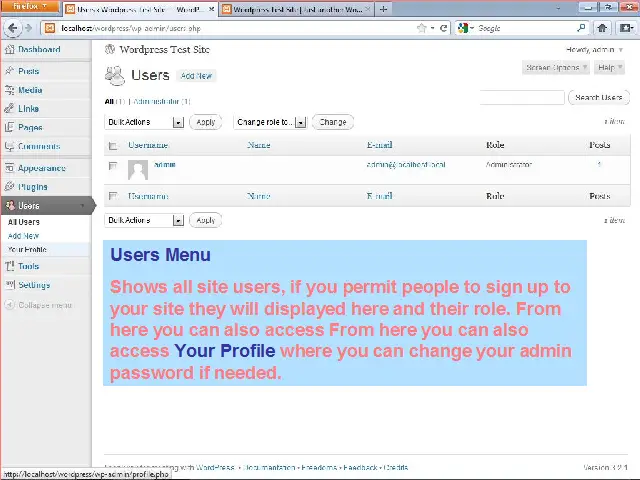Reload the page with the refresh icon
Screen dimensions: 640x480
click(444, 28)
